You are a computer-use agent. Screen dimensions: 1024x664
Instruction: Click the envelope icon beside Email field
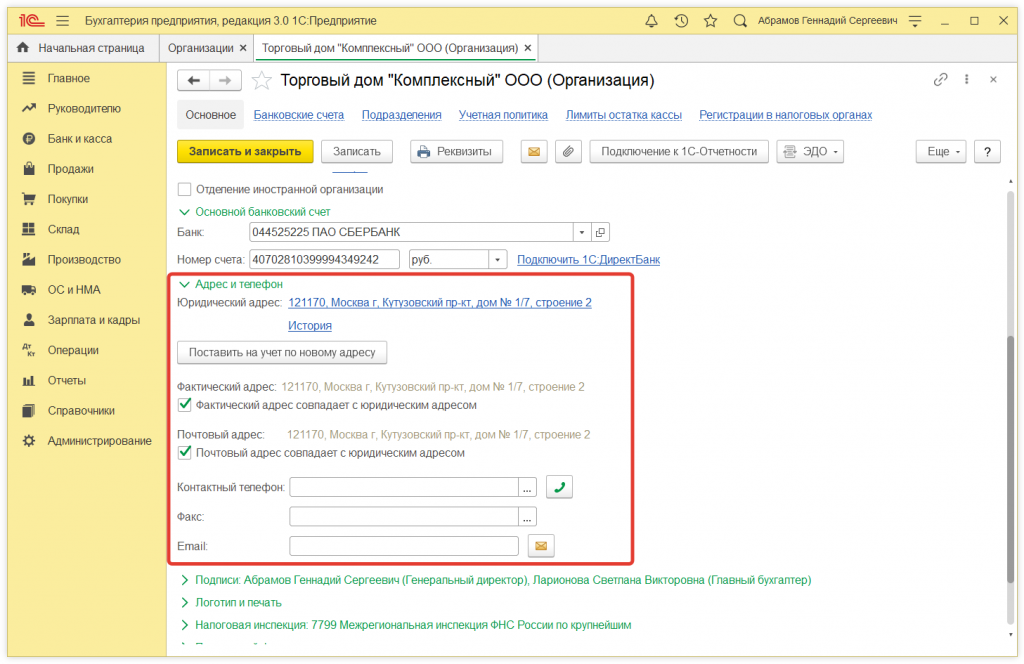pyautogui.click(x=541, y=546)
